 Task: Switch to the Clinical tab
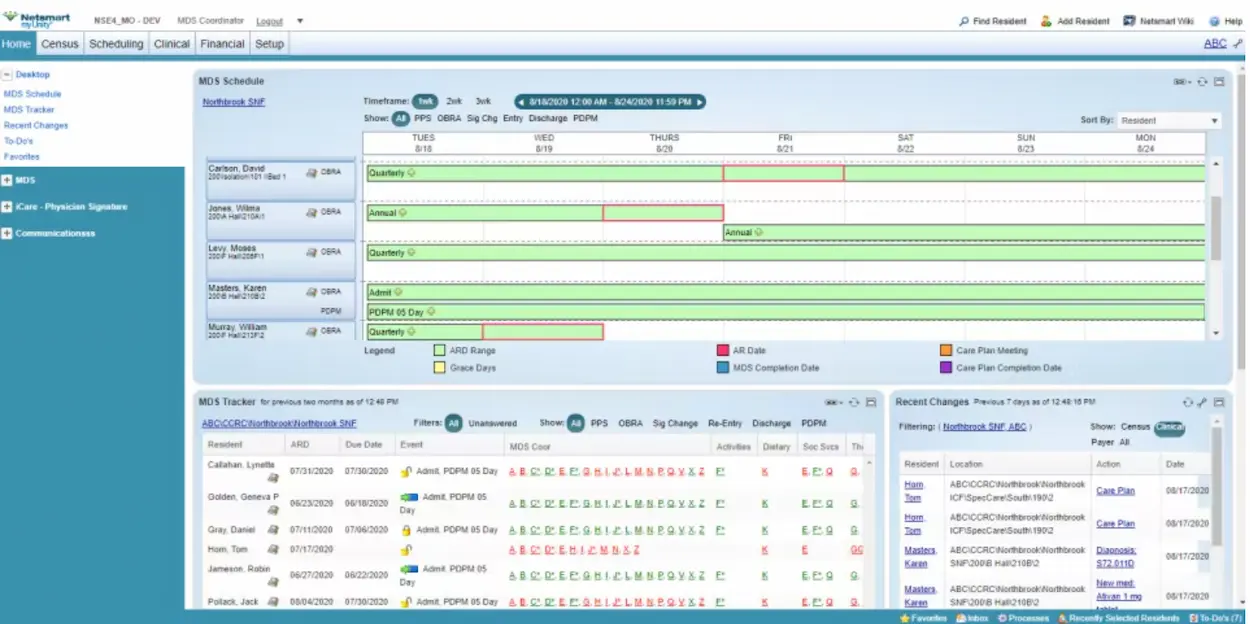(x=171, y=43)
